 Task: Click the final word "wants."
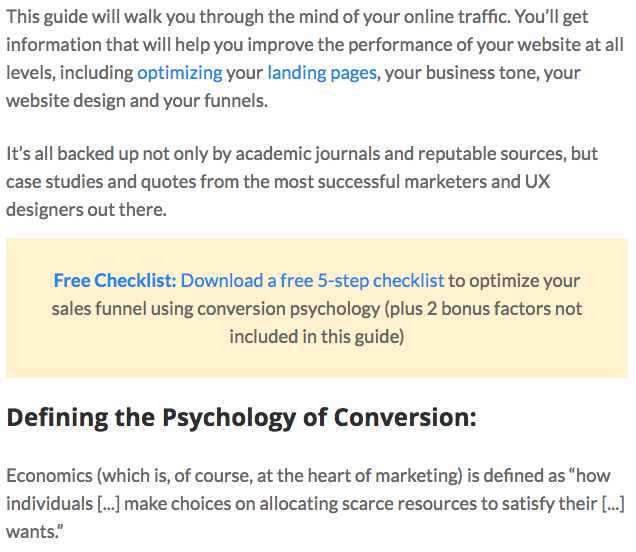[35, 532]
